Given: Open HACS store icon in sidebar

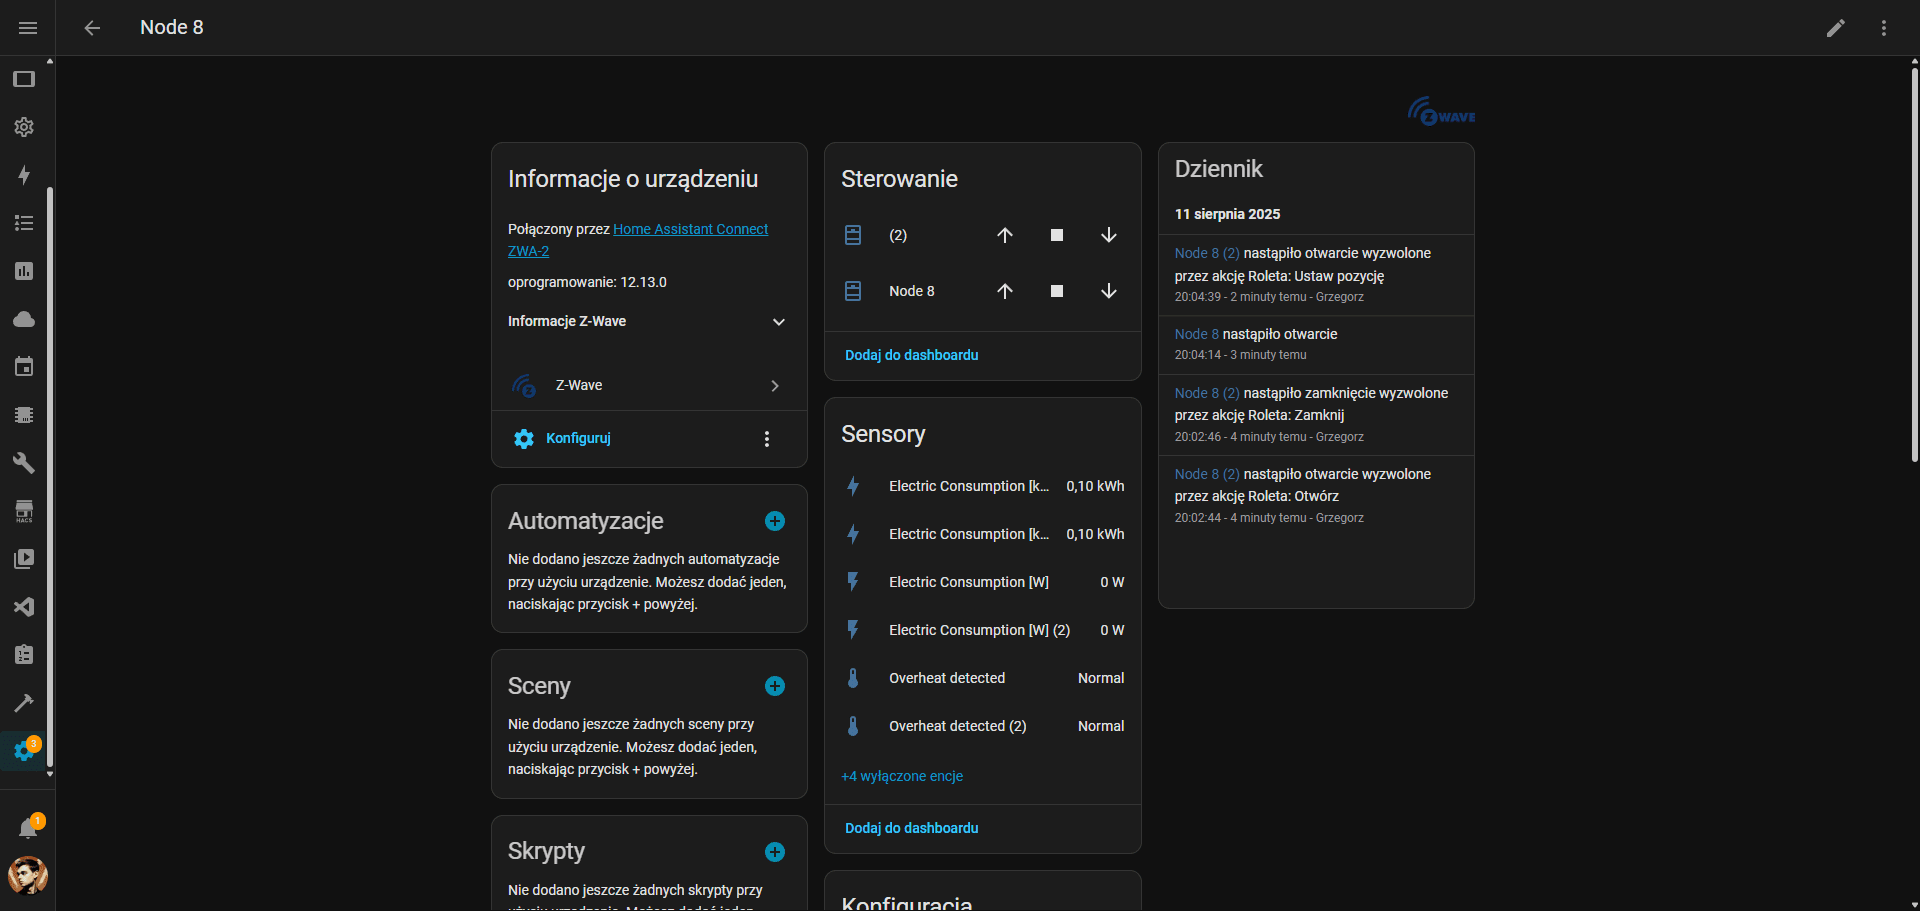Looking at the screenshot, I should [x=24, y=511].
